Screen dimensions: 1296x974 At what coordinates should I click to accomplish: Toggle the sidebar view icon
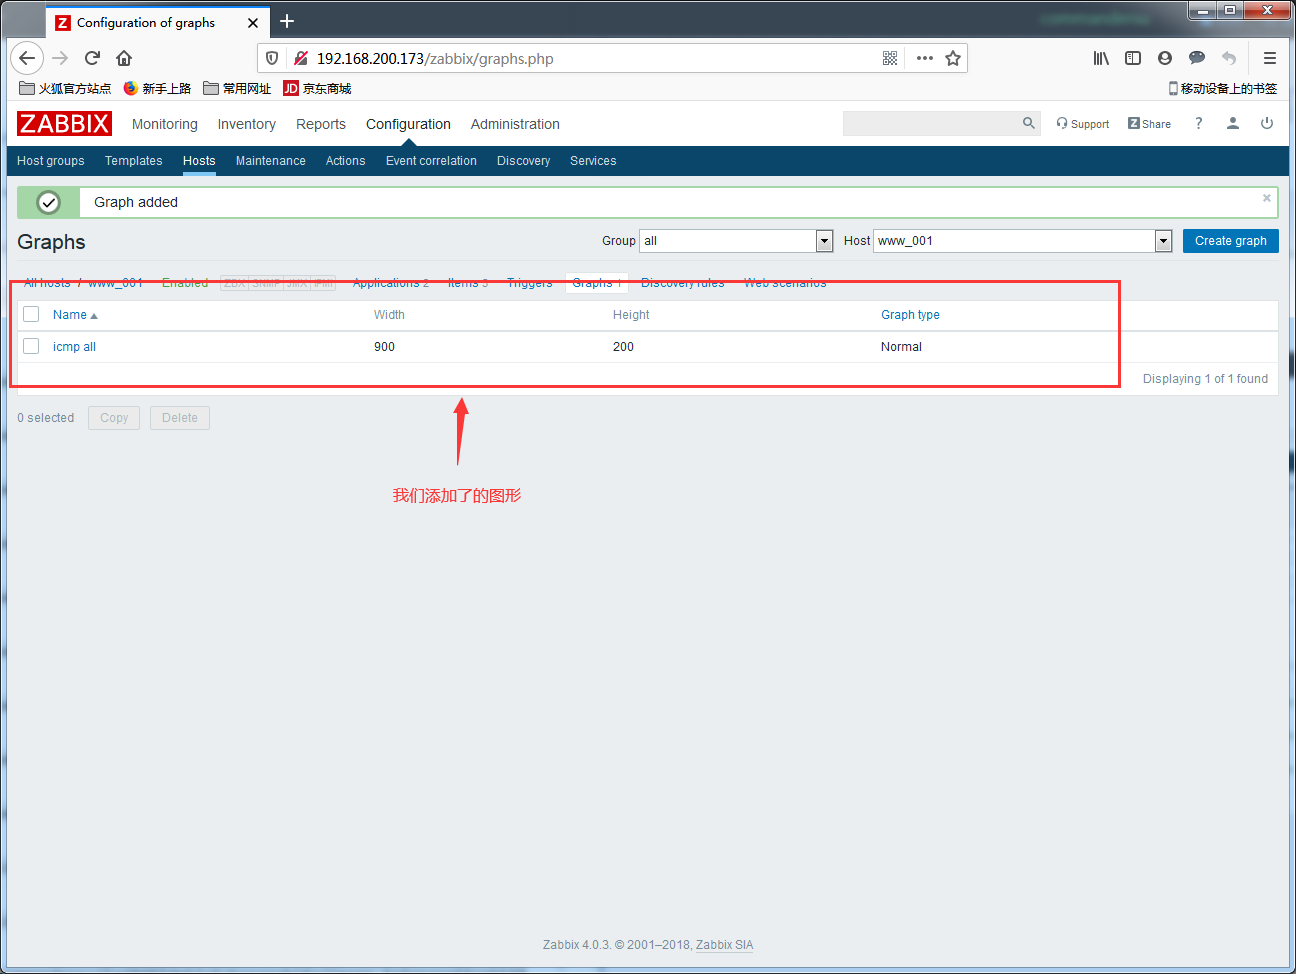click(1133, 58)
